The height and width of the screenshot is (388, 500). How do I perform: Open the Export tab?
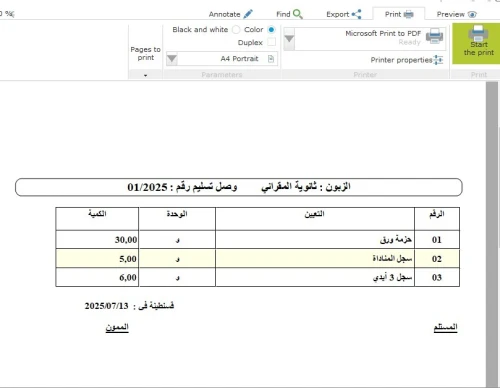(344, 14)
